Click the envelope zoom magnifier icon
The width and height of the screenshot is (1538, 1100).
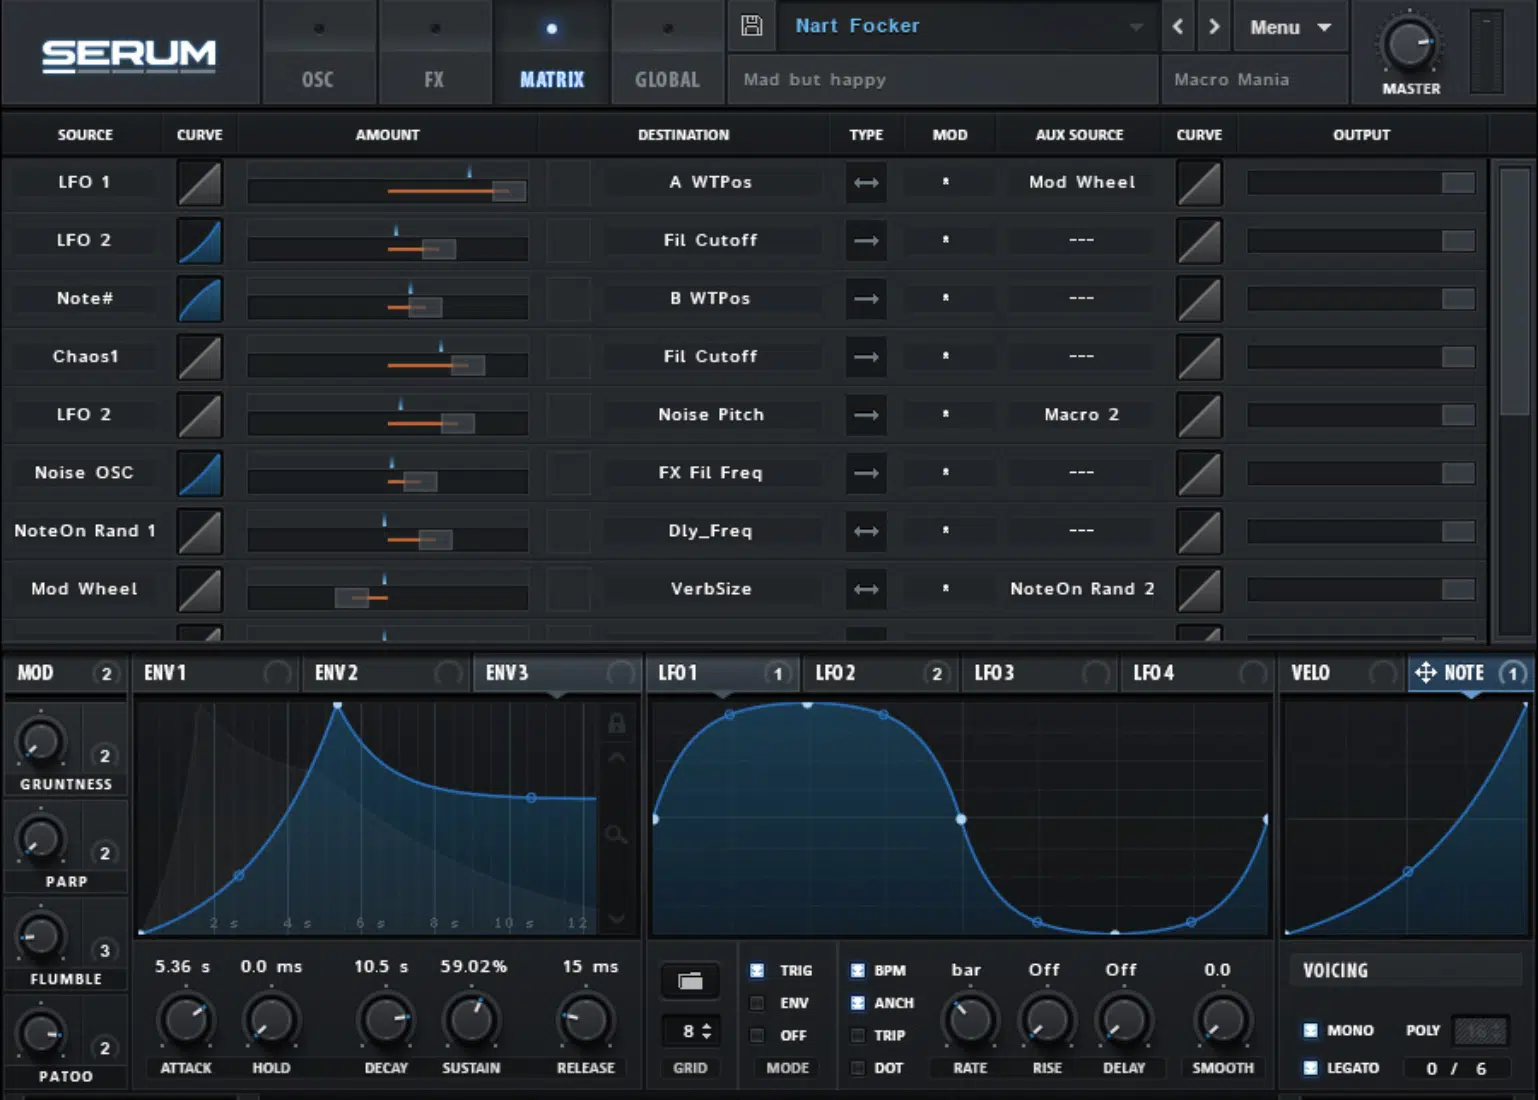coord(616,834)
